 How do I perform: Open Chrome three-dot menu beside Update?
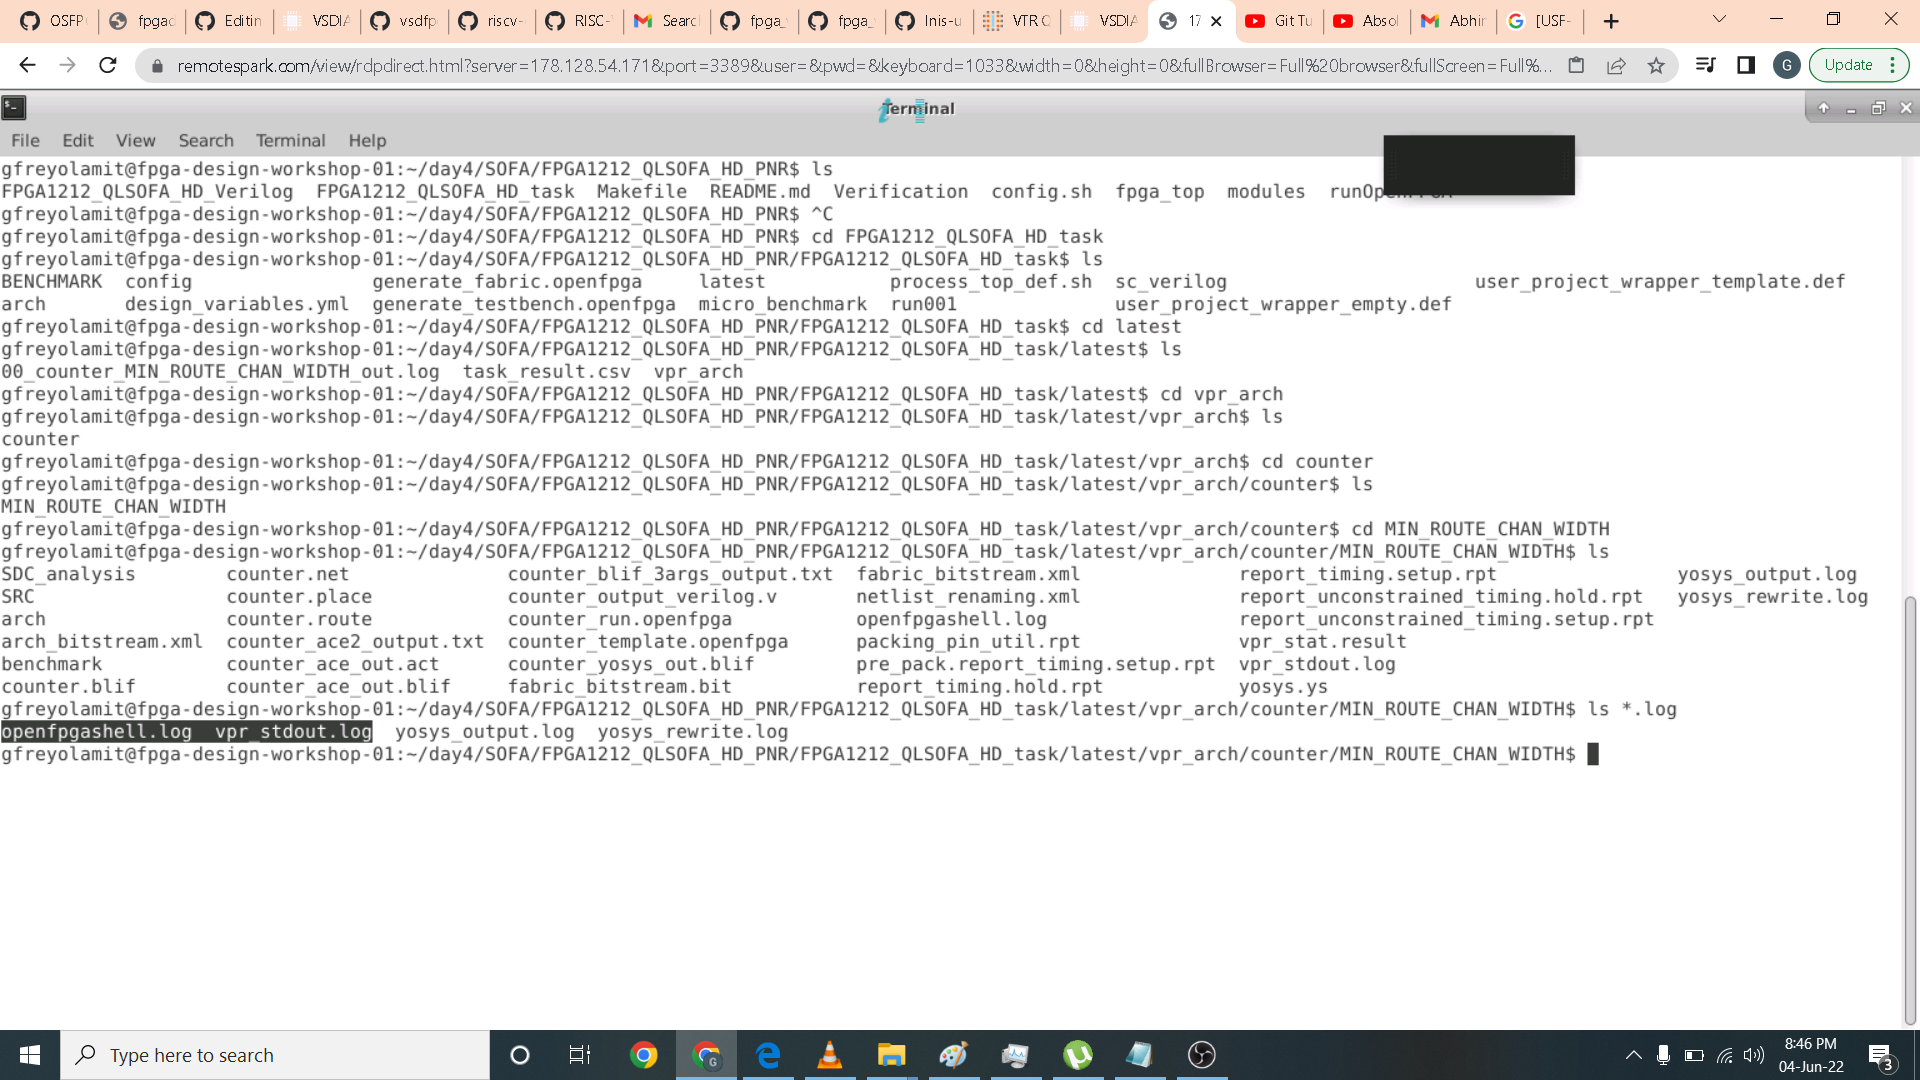[x=1893, y=66]
